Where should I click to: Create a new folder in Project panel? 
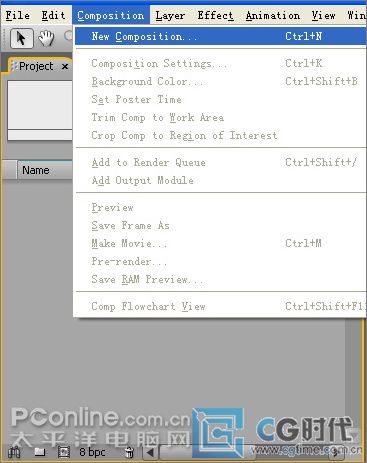coord(40,452)
